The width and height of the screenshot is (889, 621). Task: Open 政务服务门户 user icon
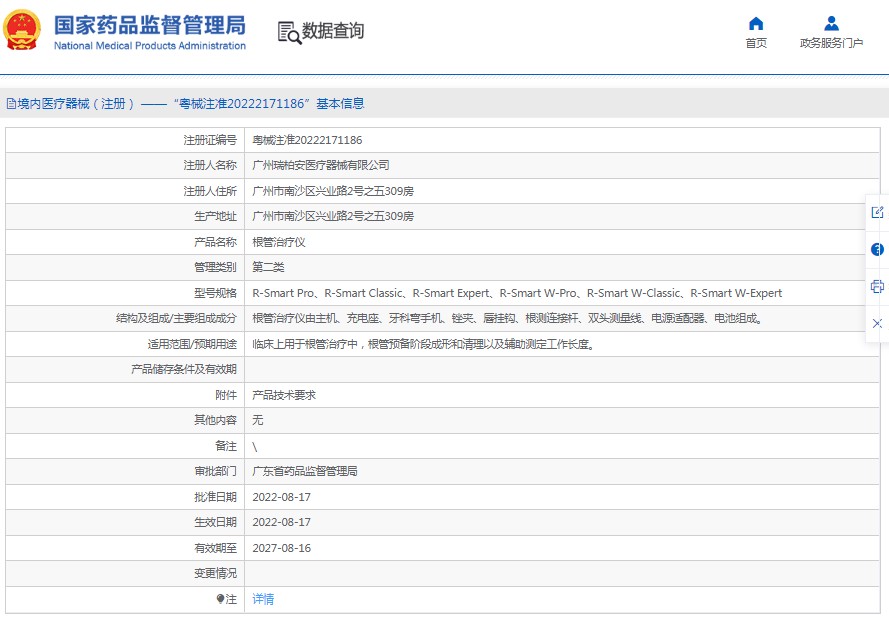[x=831, y=24]
